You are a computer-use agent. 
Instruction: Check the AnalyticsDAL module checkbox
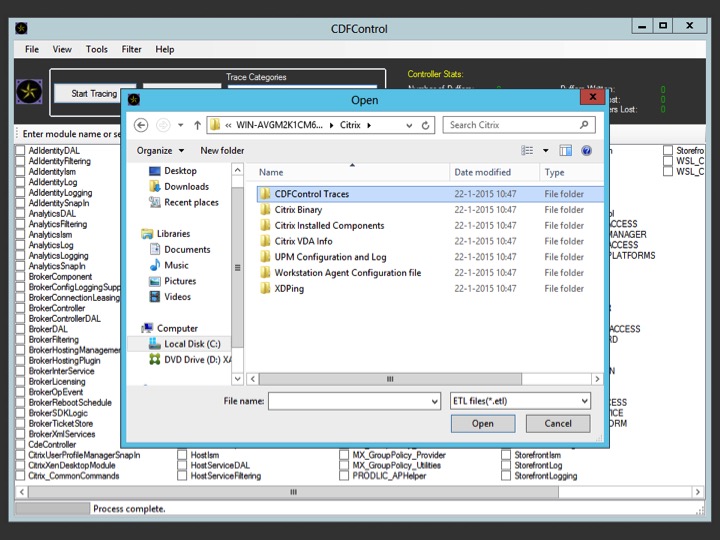(20, 214)
